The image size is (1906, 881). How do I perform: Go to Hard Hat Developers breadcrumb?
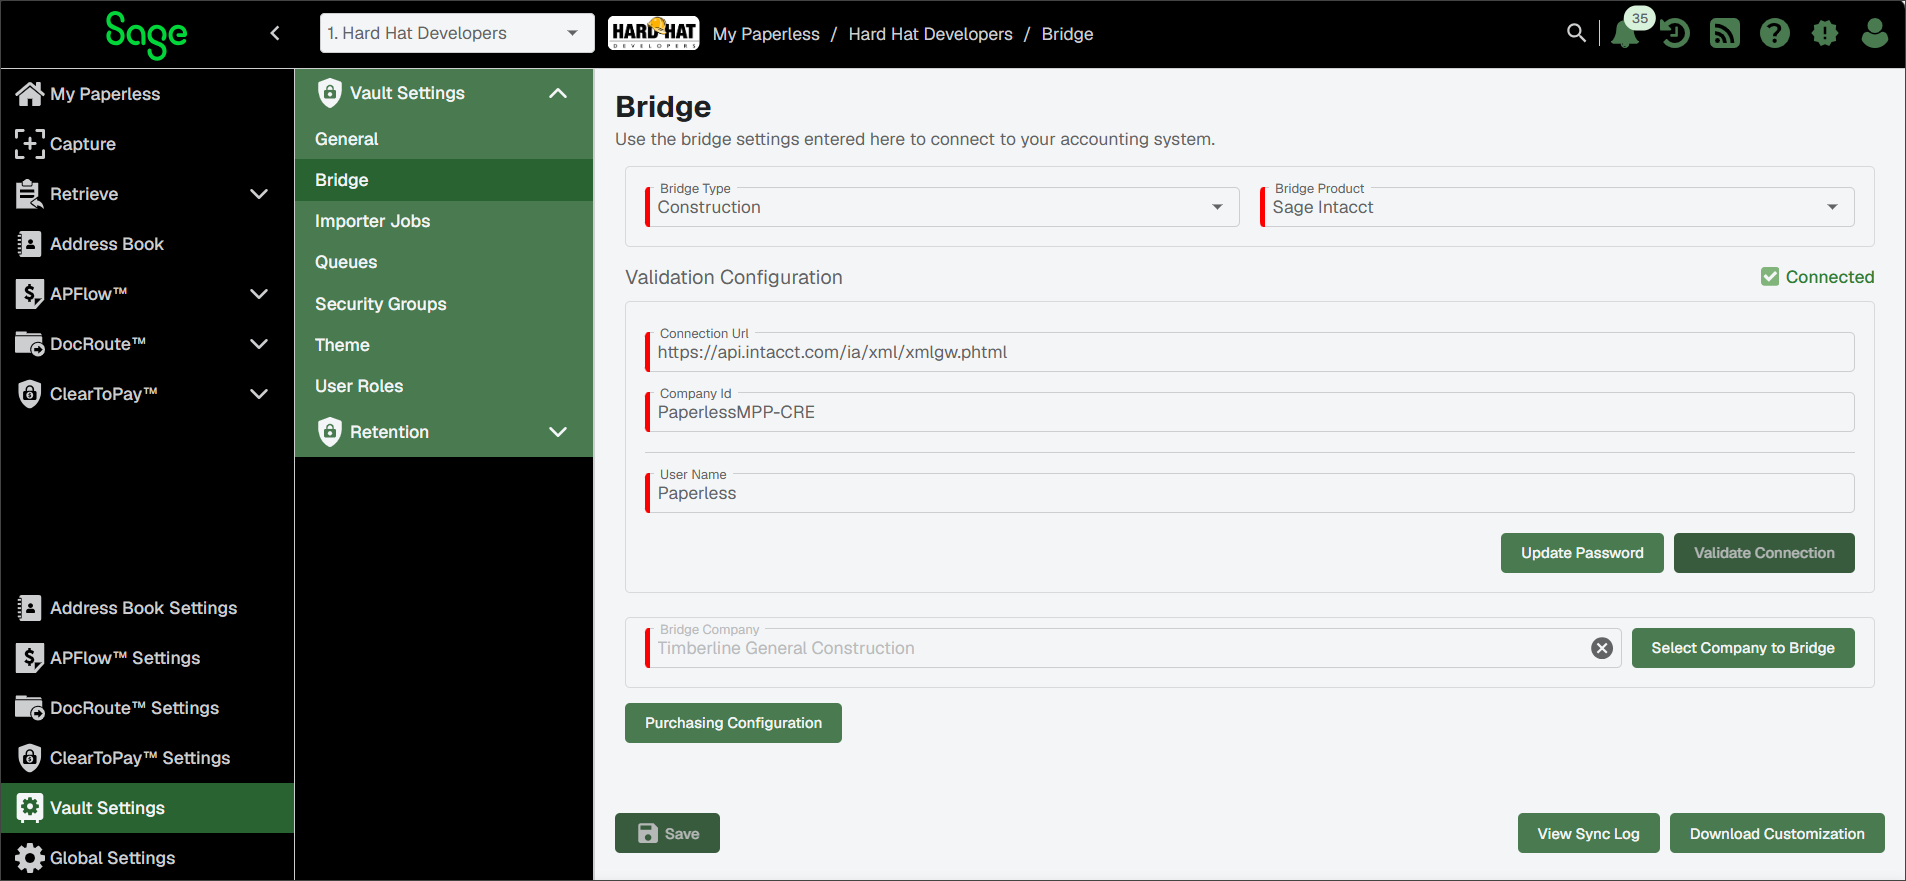click(x=930, y=34)
